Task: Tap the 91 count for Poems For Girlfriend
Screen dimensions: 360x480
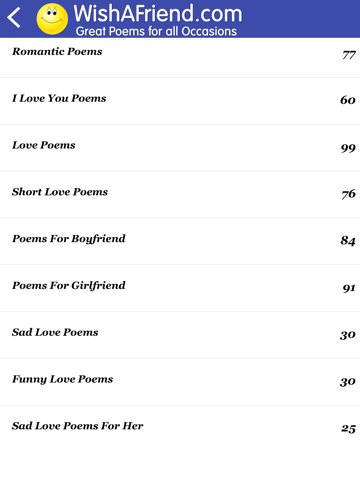Action: [349, 288]
